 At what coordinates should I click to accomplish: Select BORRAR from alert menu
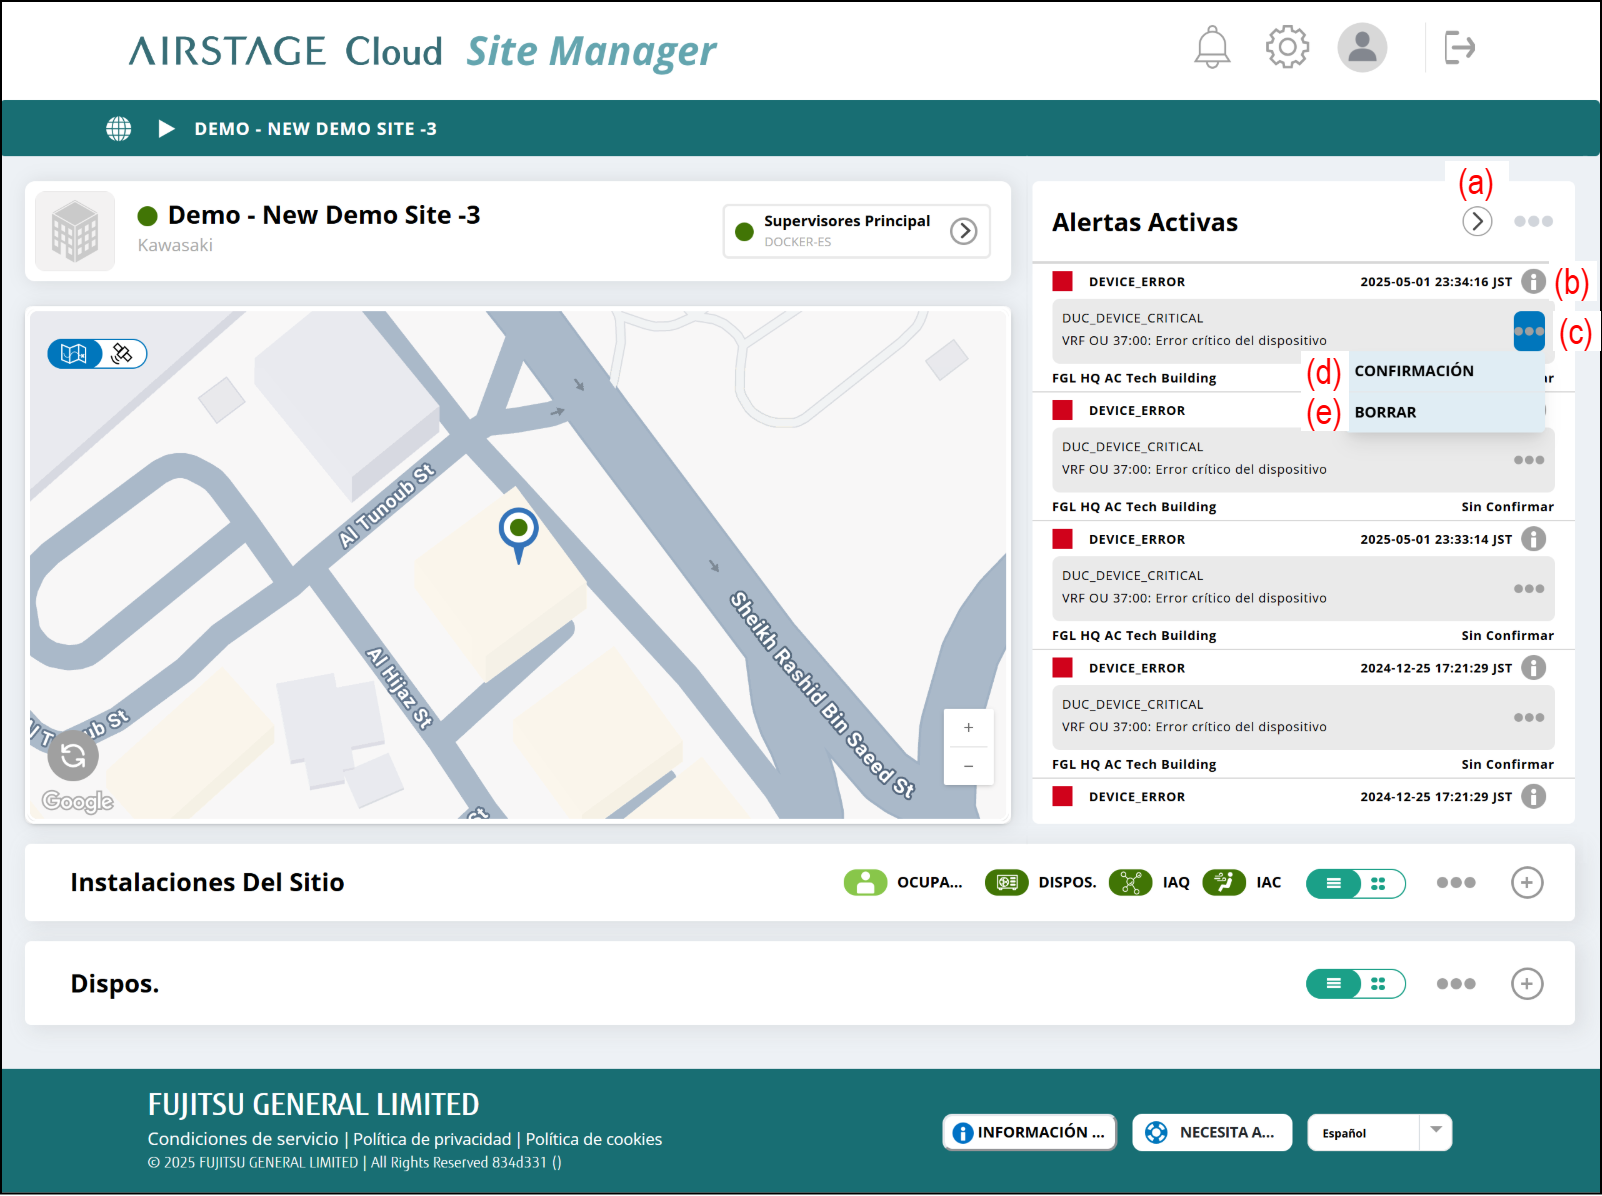(x=1385, y=412)
